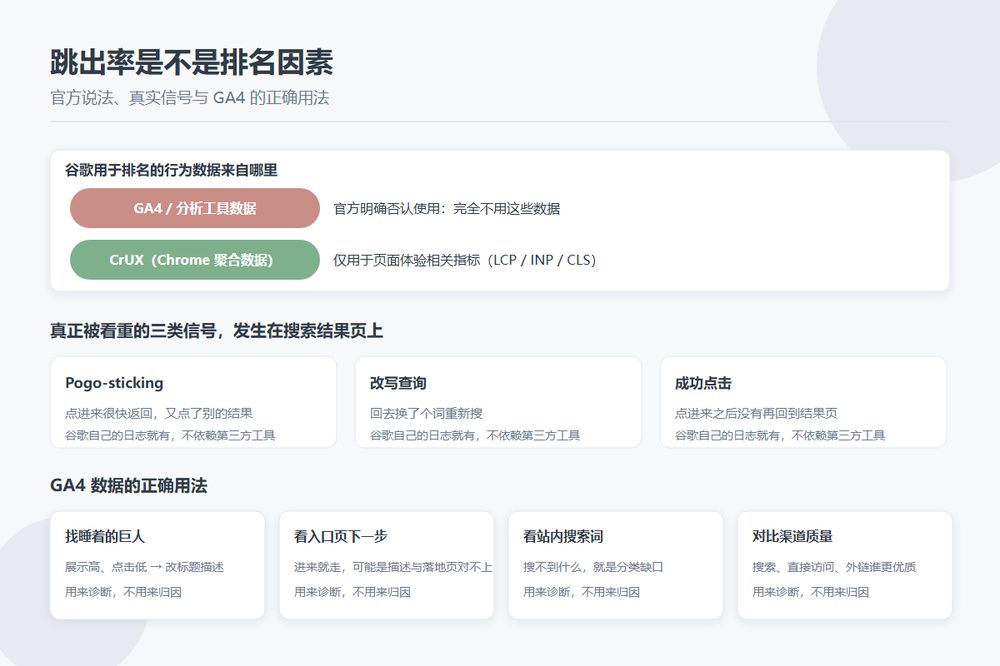This screenshot has width=1000, height=666.
Task: Select the 看站内搜索词 card title
Action: point(563,536)
